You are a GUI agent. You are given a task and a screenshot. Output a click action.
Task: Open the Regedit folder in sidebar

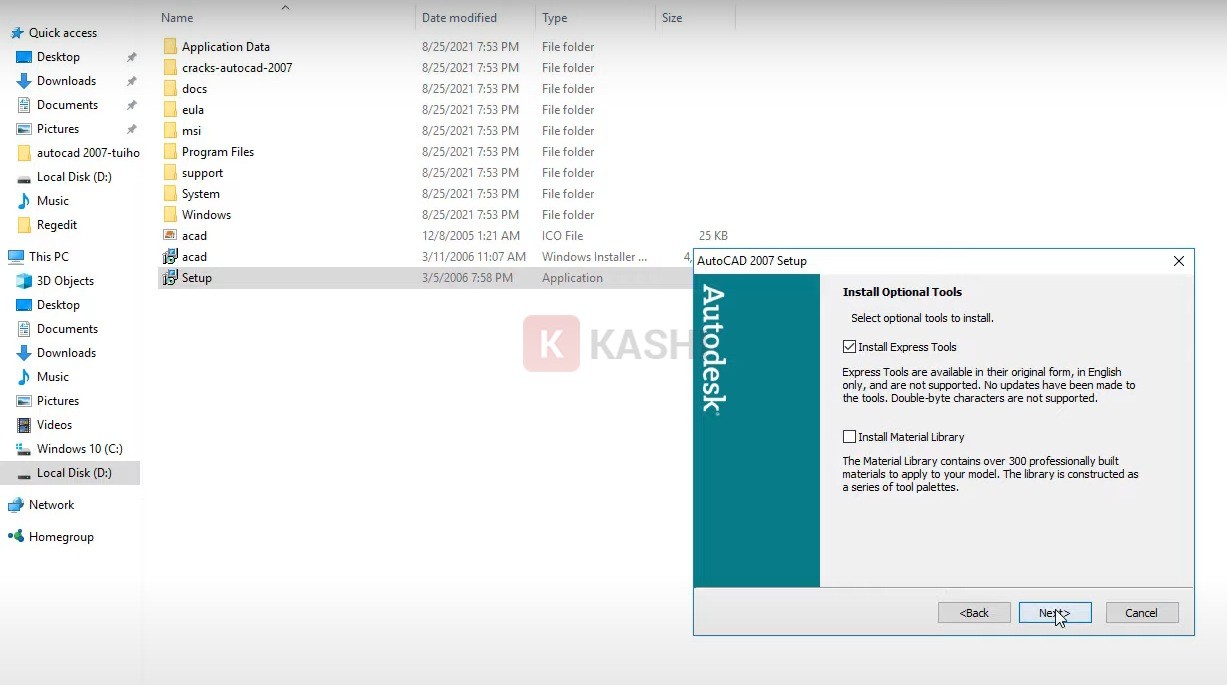coord(57,225)
